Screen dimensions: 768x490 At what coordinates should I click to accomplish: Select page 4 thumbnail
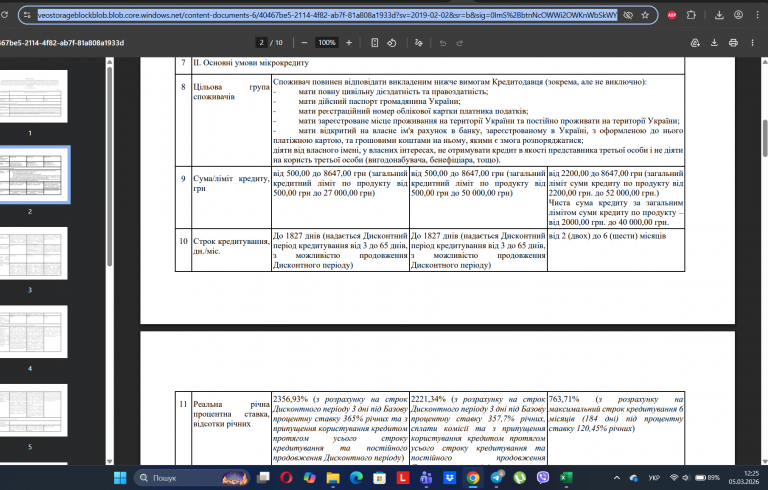pos(33,331)
